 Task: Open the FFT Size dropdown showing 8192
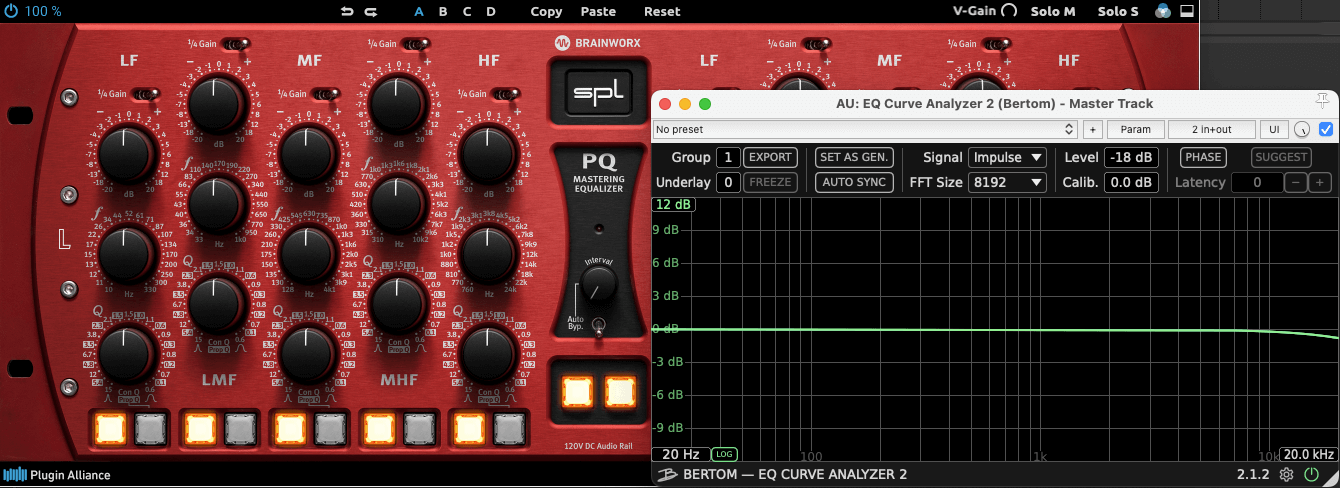1007,182
